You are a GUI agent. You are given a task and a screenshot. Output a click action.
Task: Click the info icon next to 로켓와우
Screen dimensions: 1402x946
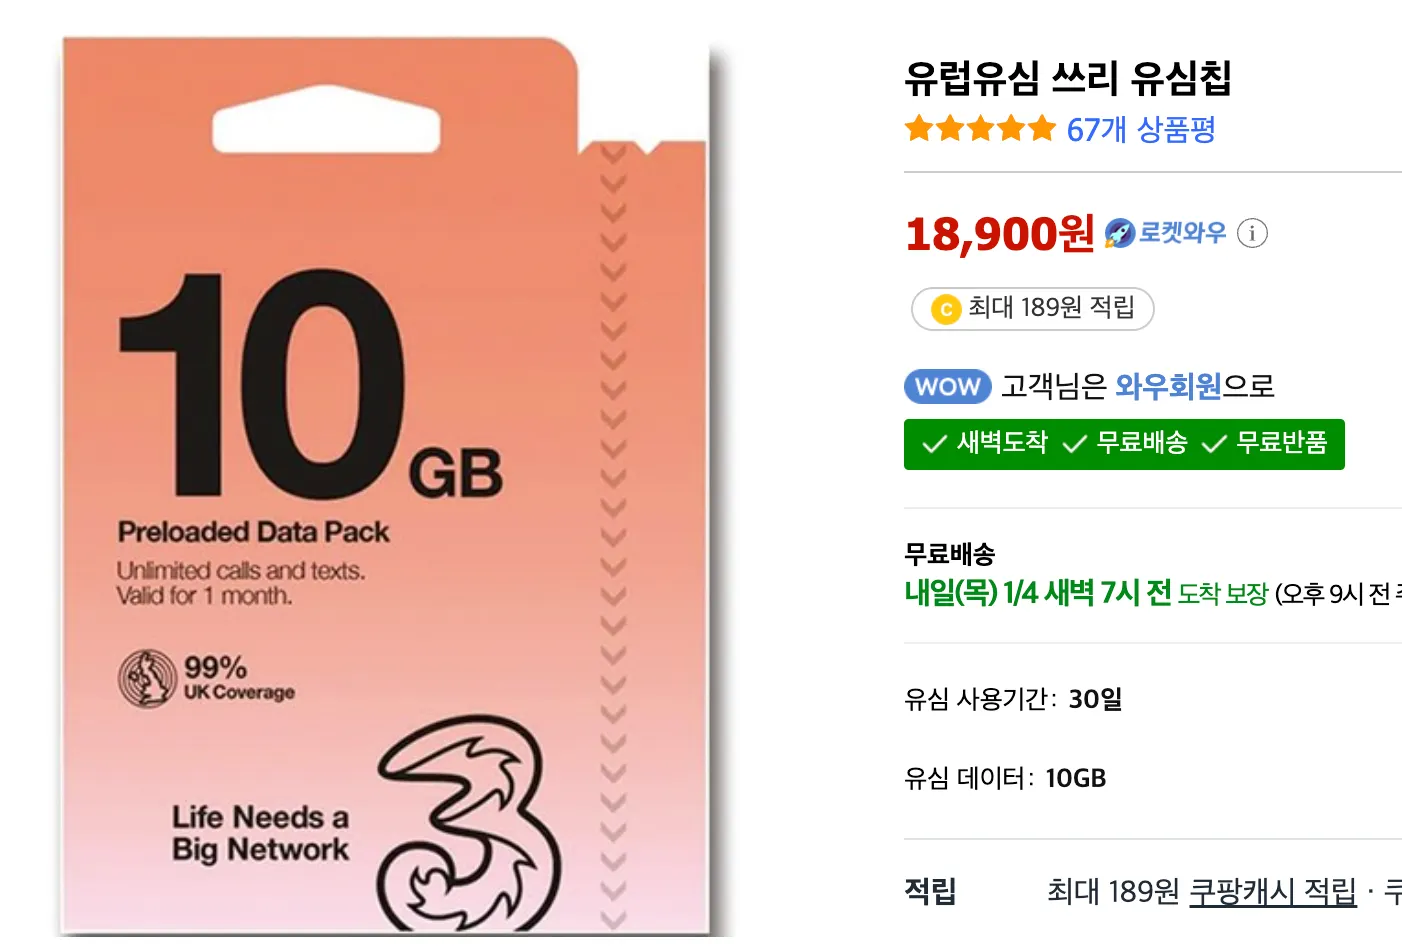[1252, 233]
